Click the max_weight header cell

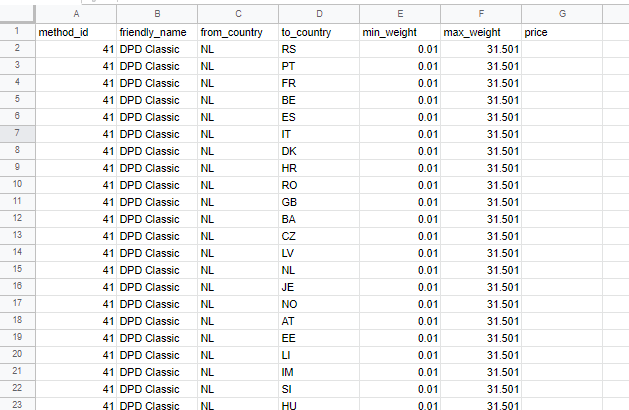[x=481, y=32]
